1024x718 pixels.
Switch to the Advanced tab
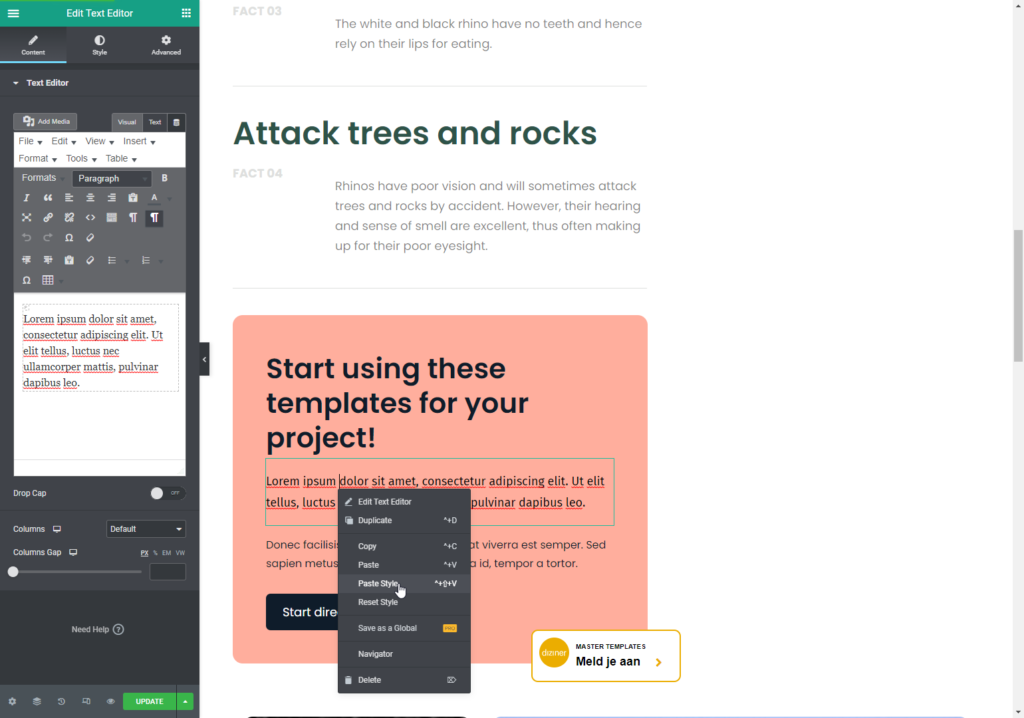click(166, 45)
